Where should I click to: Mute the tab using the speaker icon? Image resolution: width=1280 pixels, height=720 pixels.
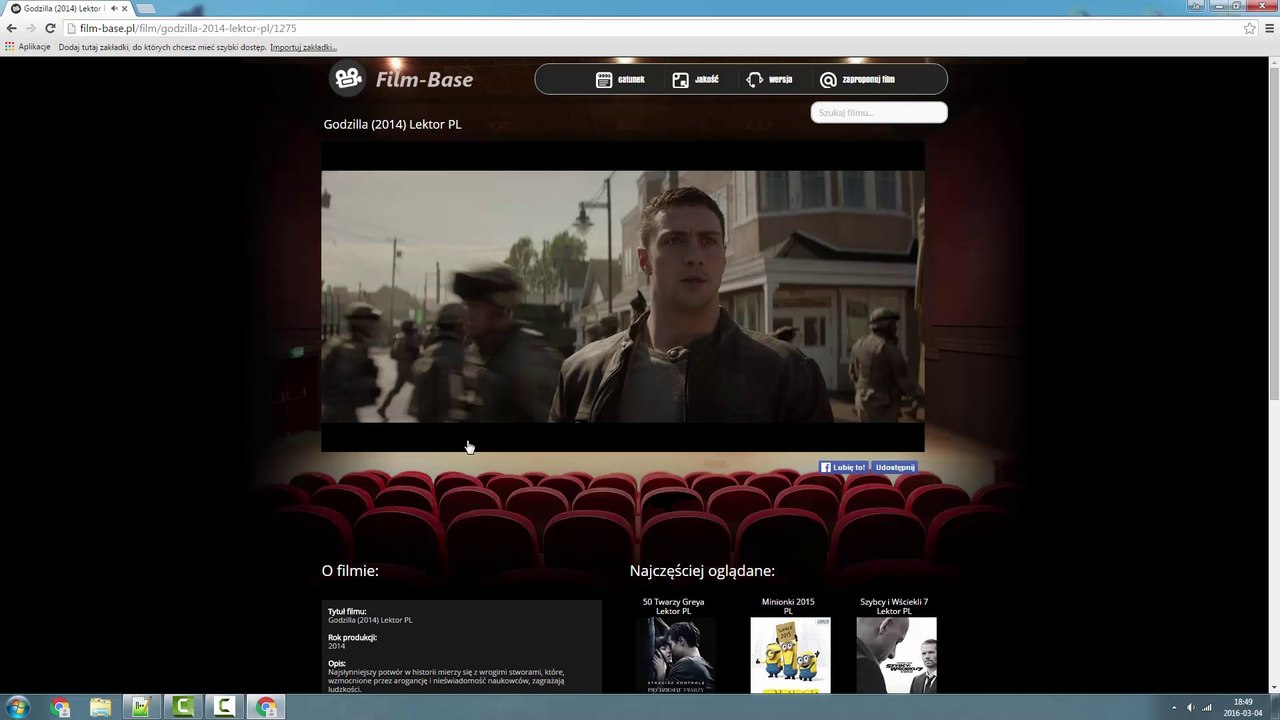point(114,8)
